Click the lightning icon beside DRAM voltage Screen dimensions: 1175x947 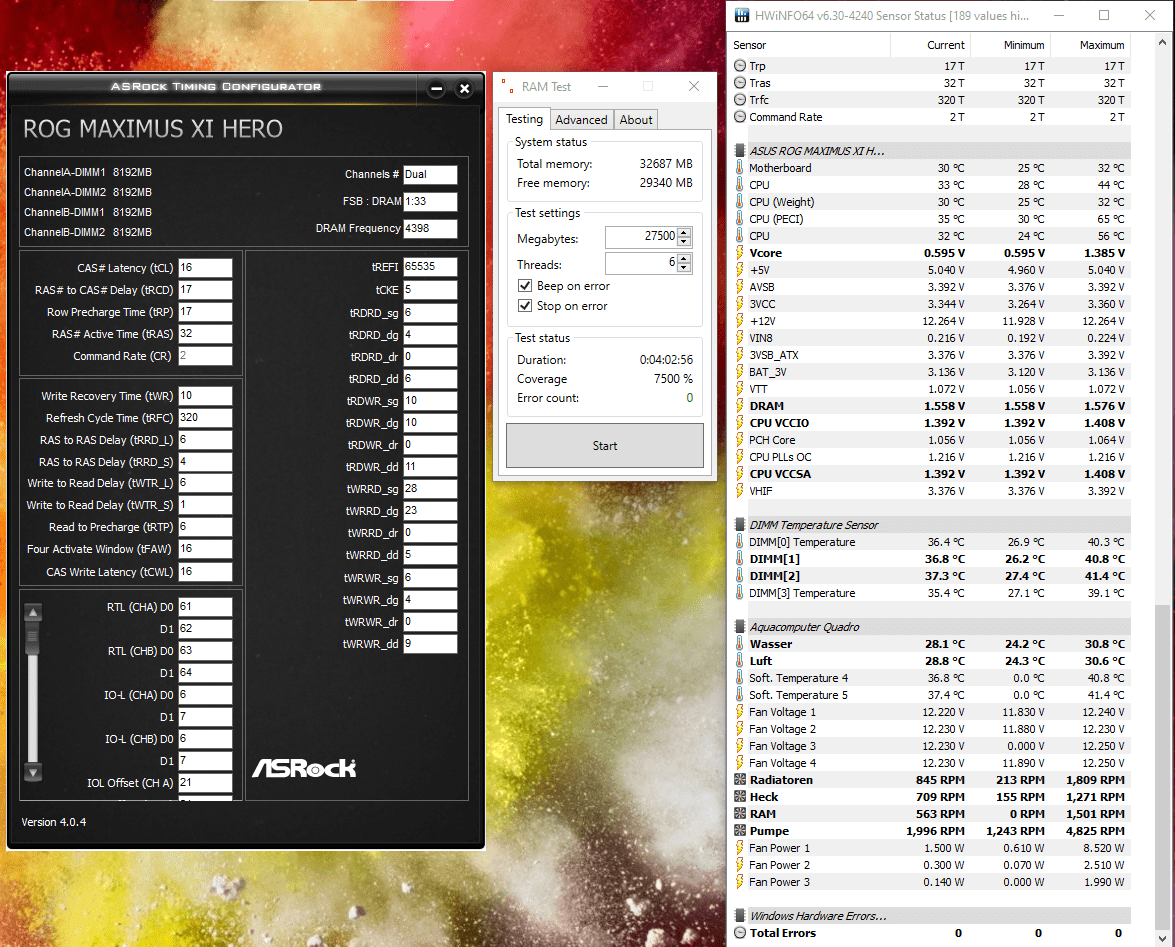(x=740, y=406)
